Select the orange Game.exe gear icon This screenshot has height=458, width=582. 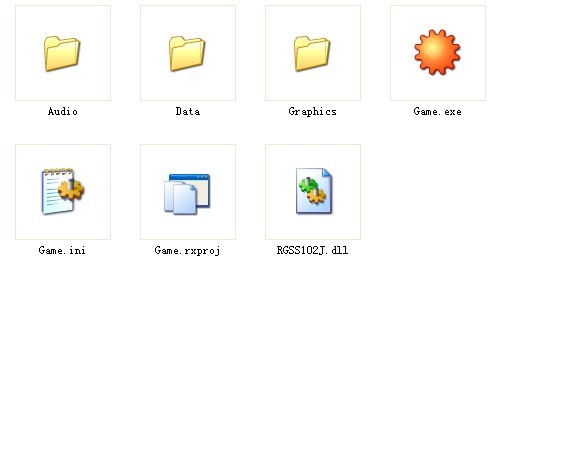click(437, 52)
